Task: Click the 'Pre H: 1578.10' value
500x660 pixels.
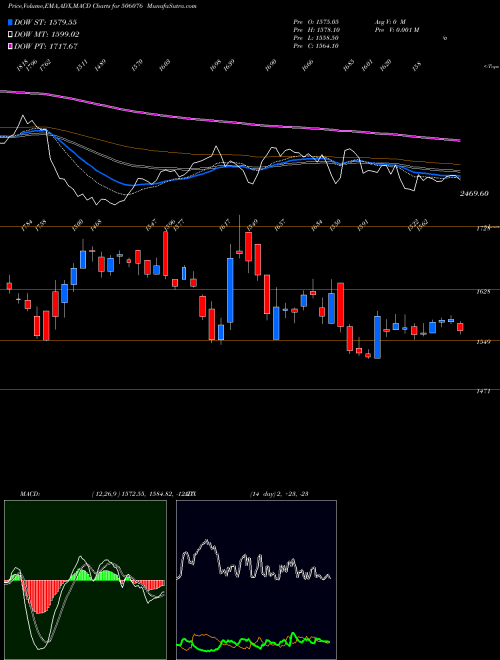Action: coord(317,30)
